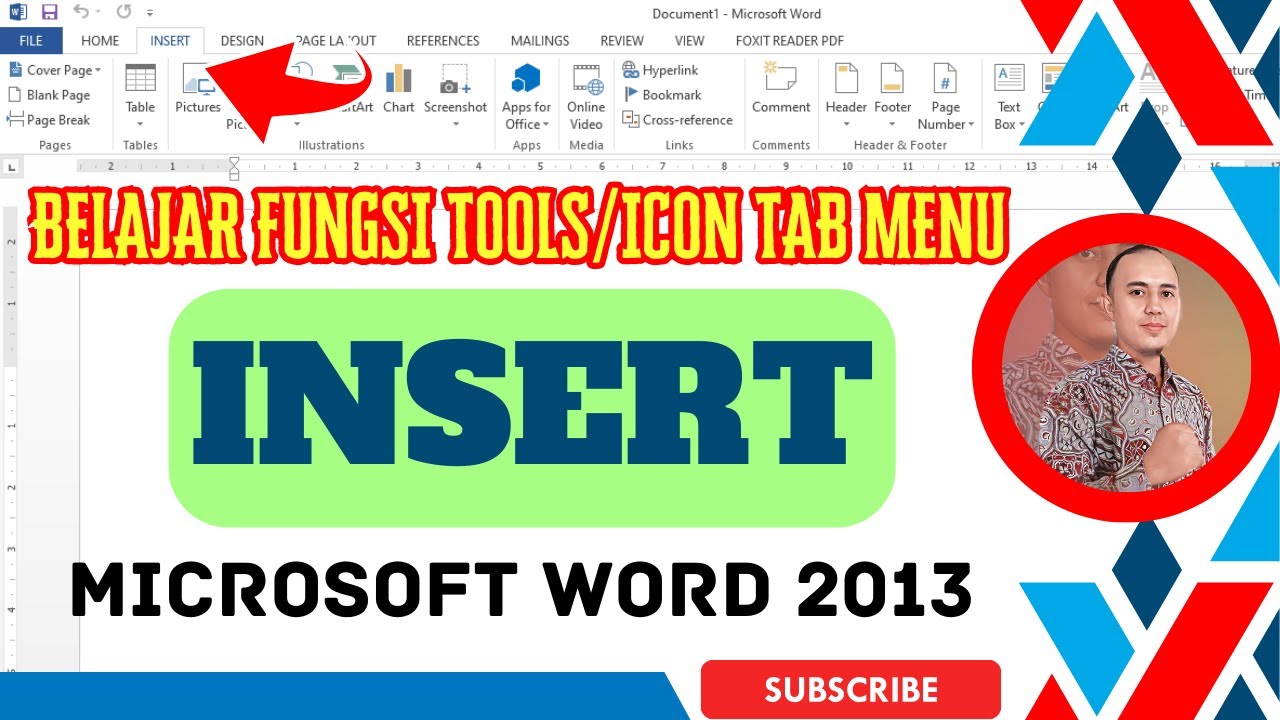Expand the Cover Page gallery

point(55,70)
